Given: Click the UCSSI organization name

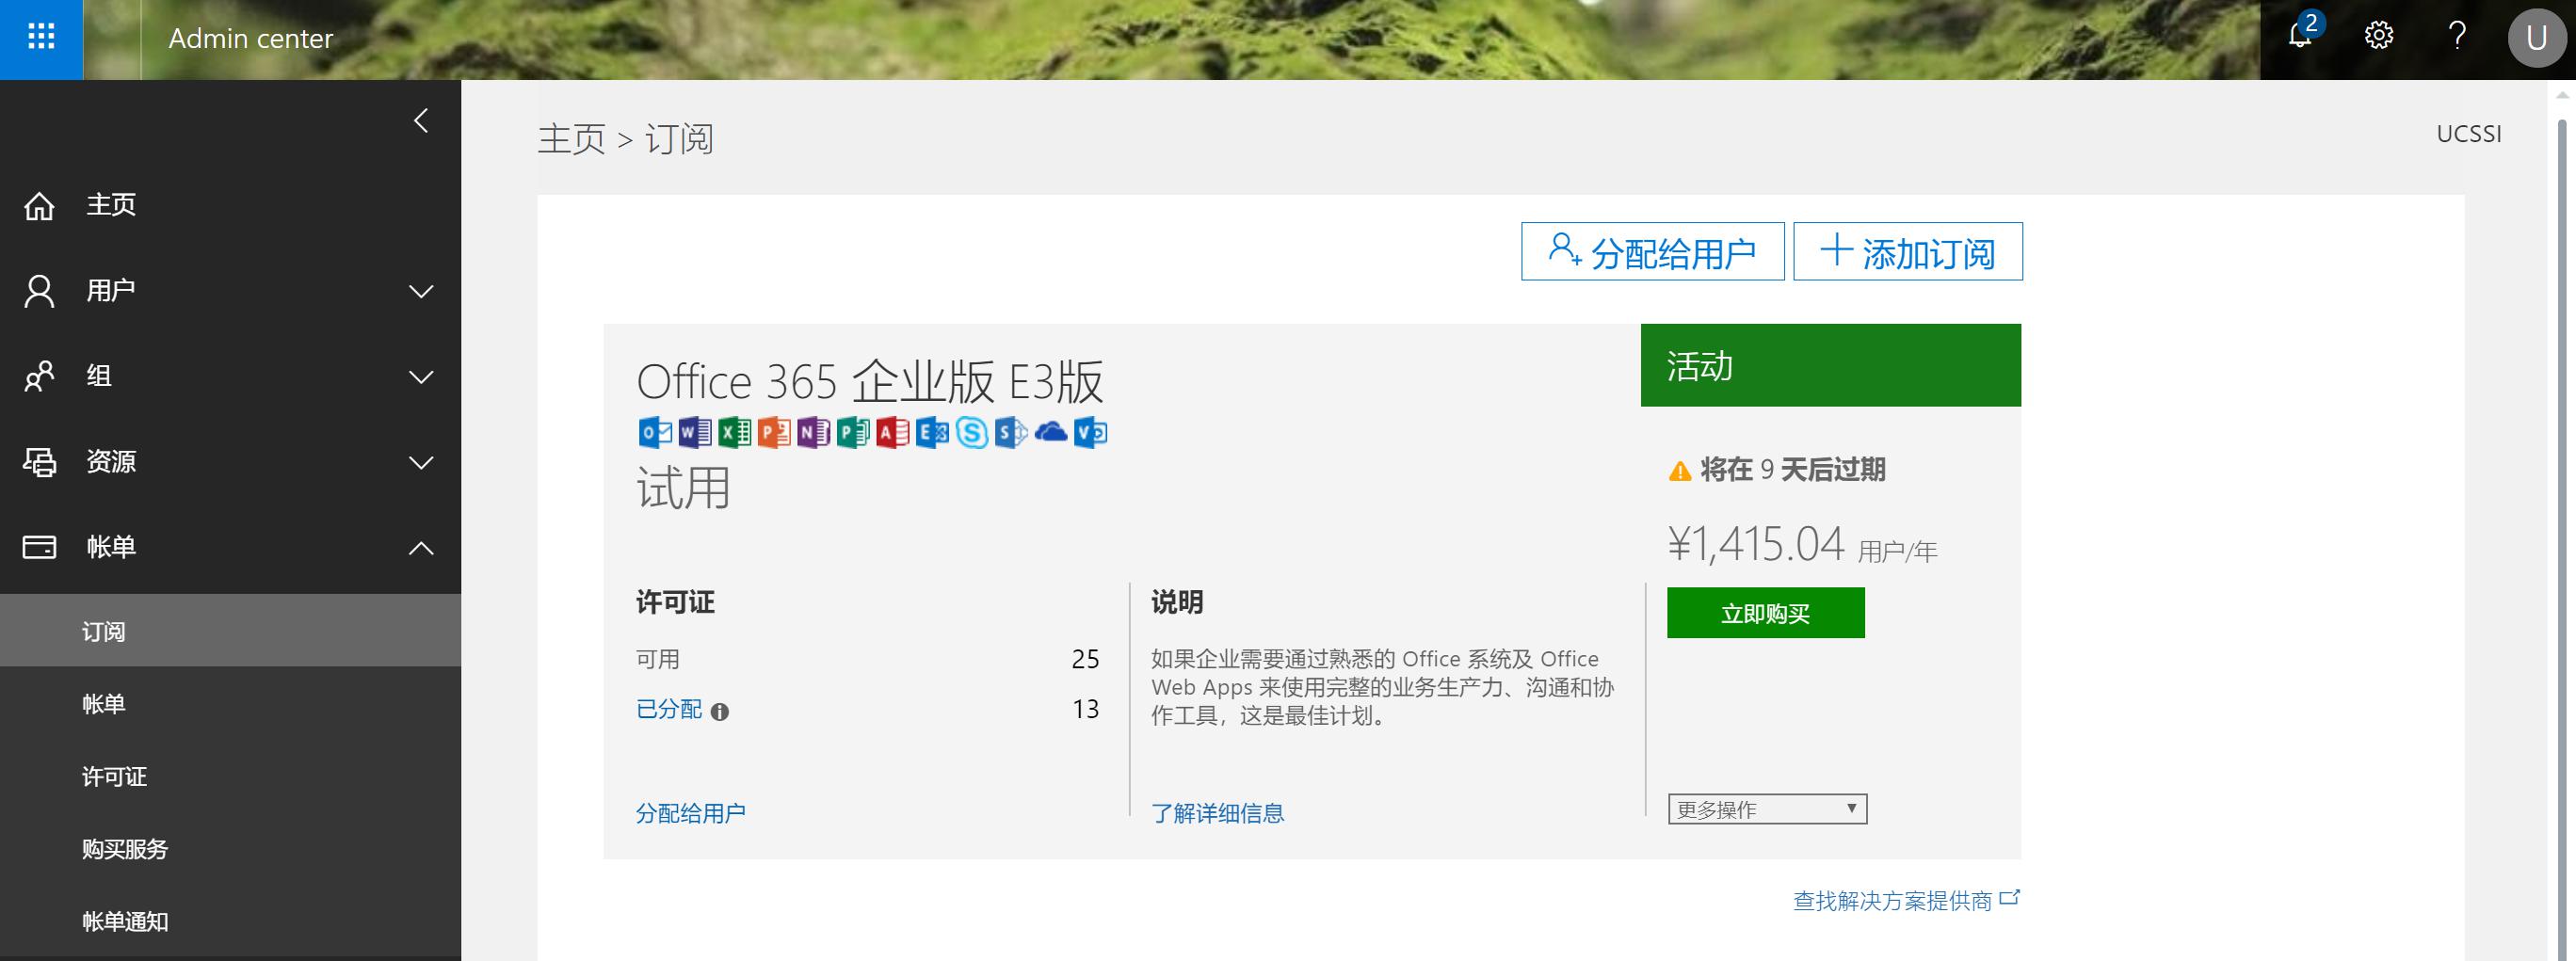Looking at the screenshot, I should pos(2469,134).
